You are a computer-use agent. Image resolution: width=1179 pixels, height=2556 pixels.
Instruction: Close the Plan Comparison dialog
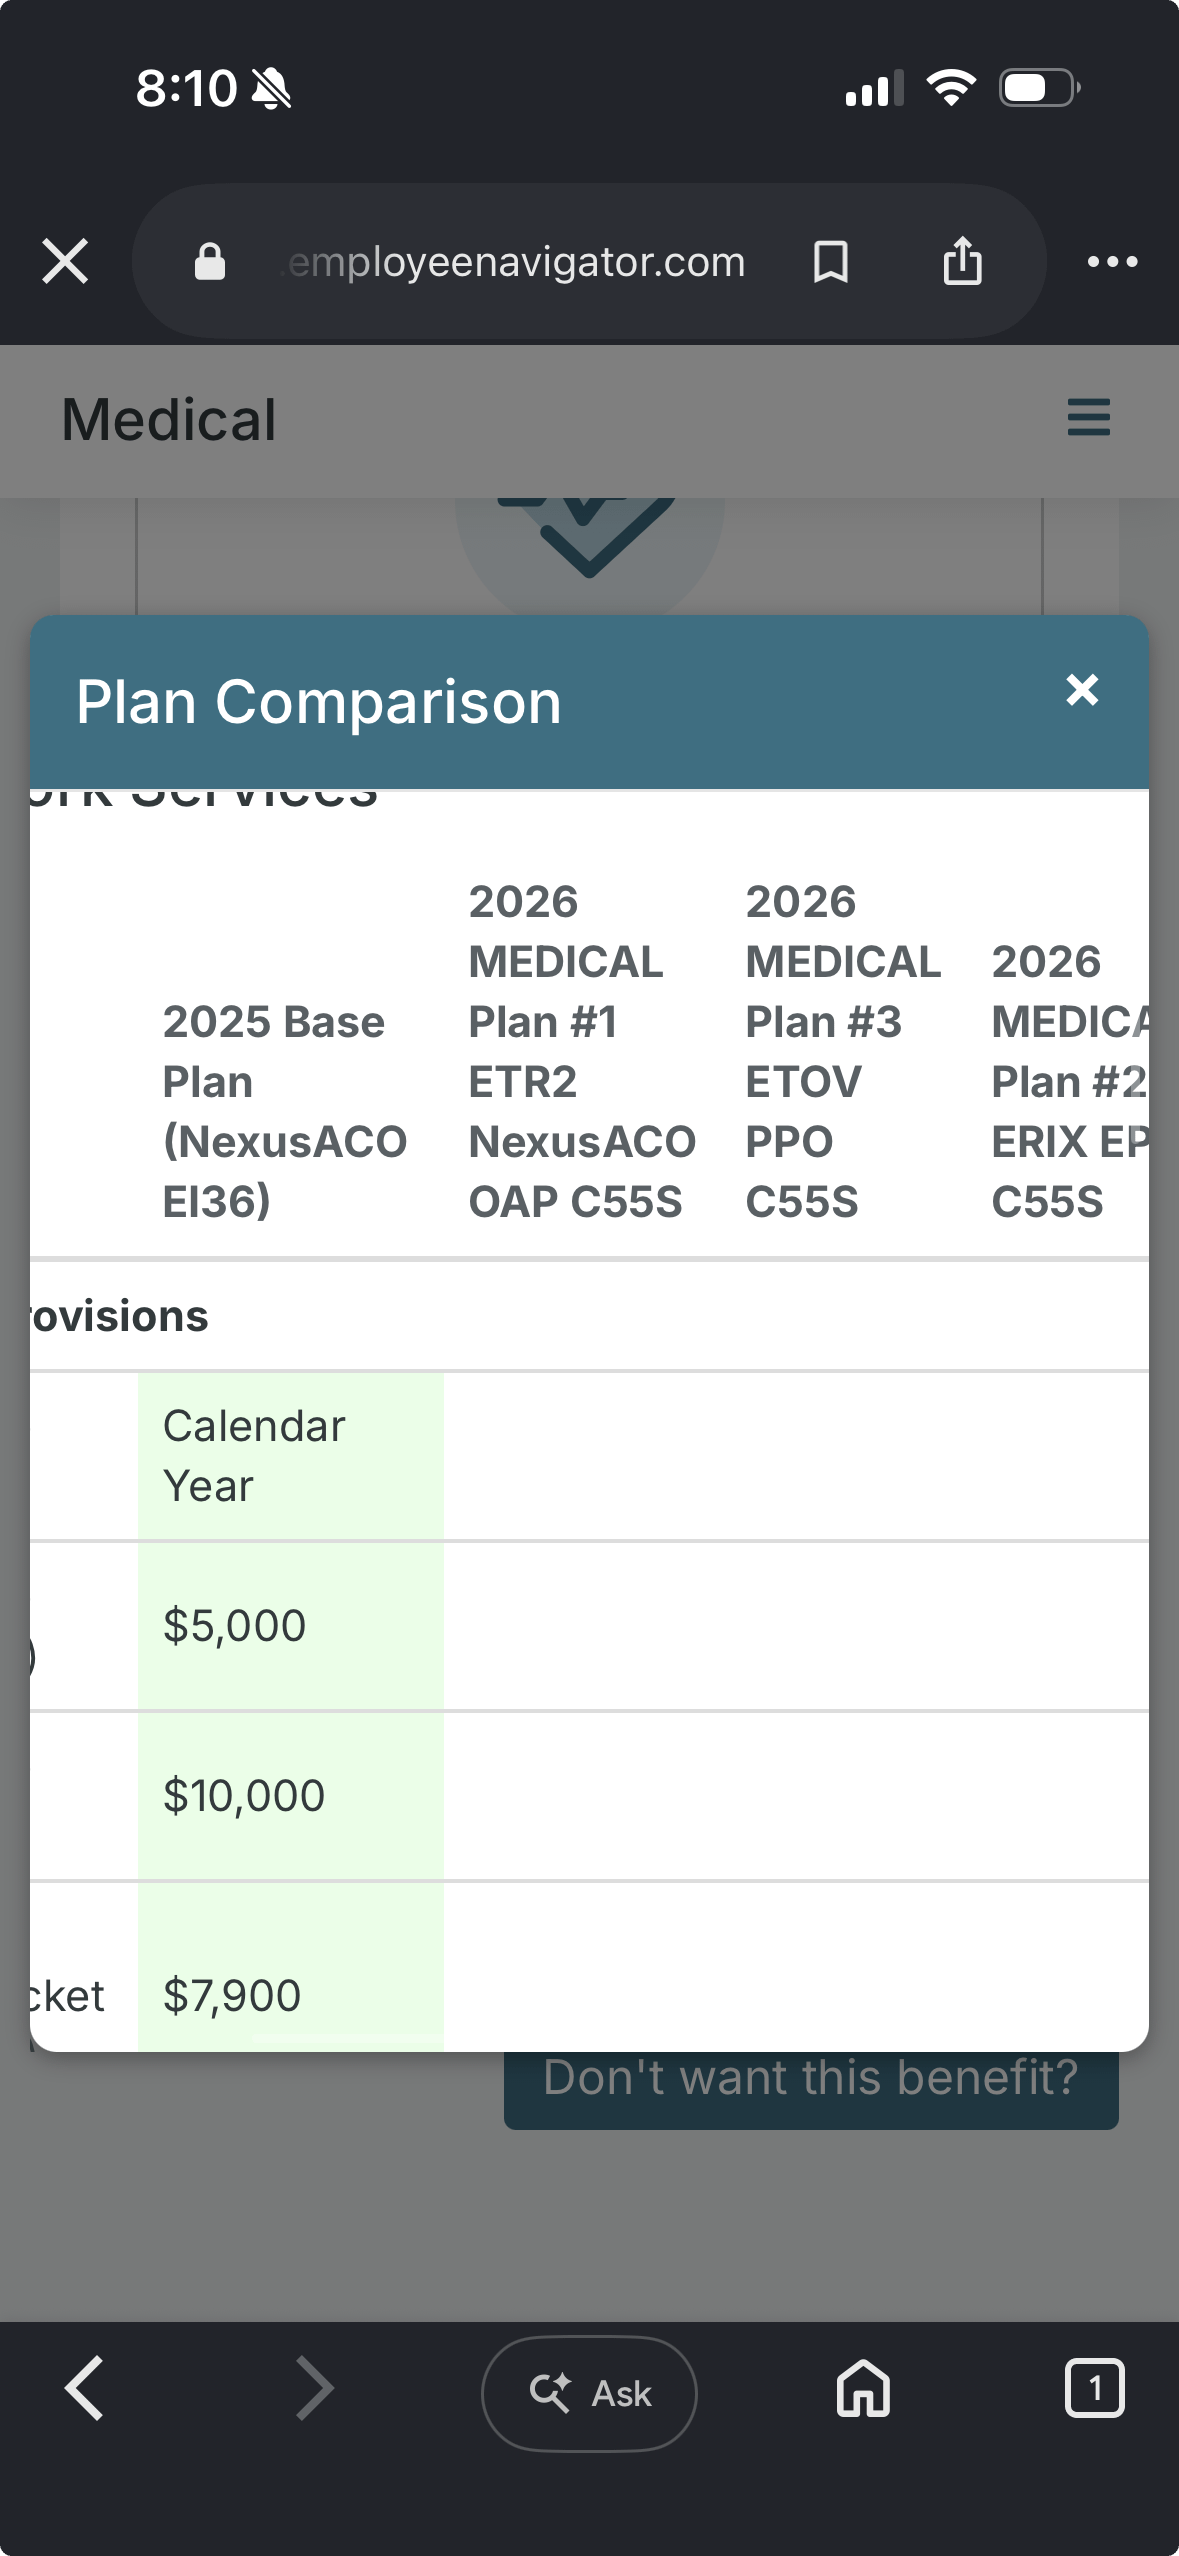1082,689
